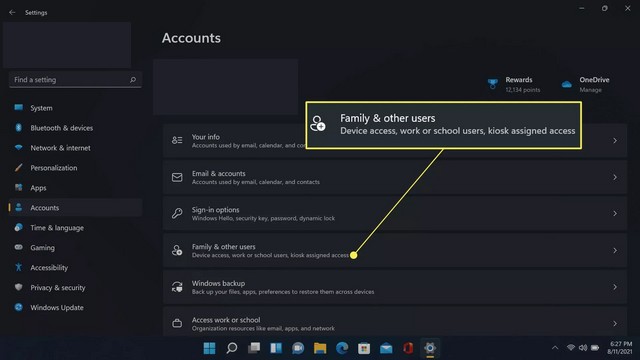Image resolution: width=640 pixels, height=360 pixels.
Task: Click Manage under OneDrive
Action: pyautogui.click(x=590, y=90)
